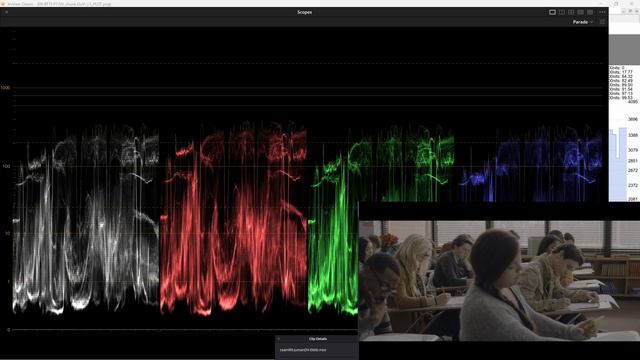Click the light blue histogram bar chart
This screenshot has width=640, height=360.
[x=618, y=164]
